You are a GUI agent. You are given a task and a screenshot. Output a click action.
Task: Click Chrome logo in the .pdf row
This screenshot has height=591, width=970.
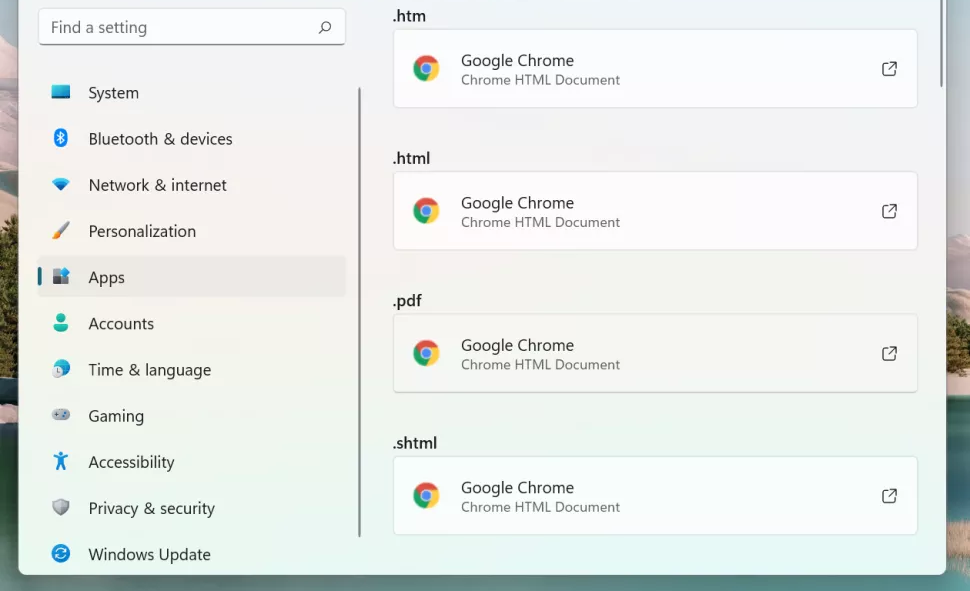point(426,353)
